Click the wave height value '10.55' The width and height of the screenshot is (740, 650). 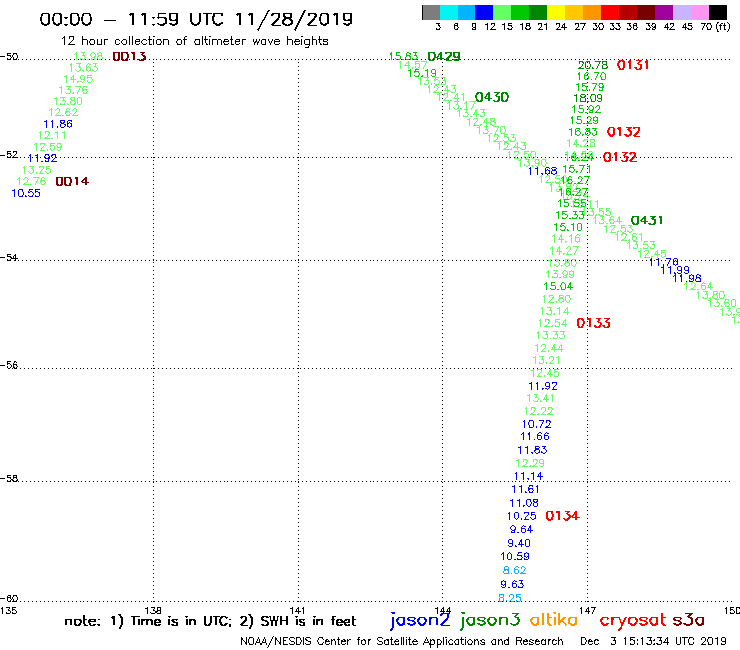[x=25, y=193]
